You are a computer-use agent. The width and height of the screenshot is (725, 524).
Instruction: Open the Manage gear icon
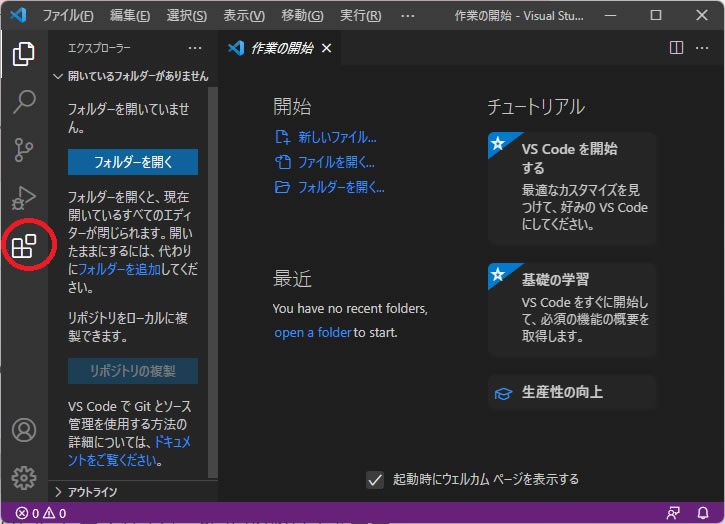coord(24,477)
